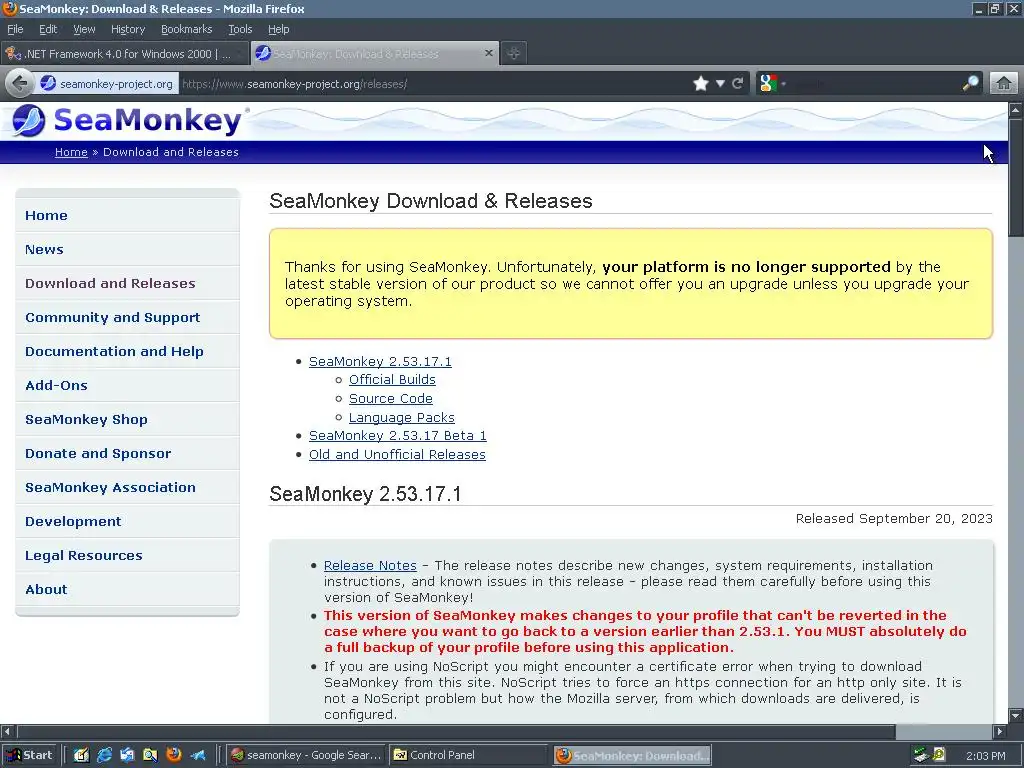1024x768 pixels.
Task: Reload the page with the refresh icon
Action: 738,84
